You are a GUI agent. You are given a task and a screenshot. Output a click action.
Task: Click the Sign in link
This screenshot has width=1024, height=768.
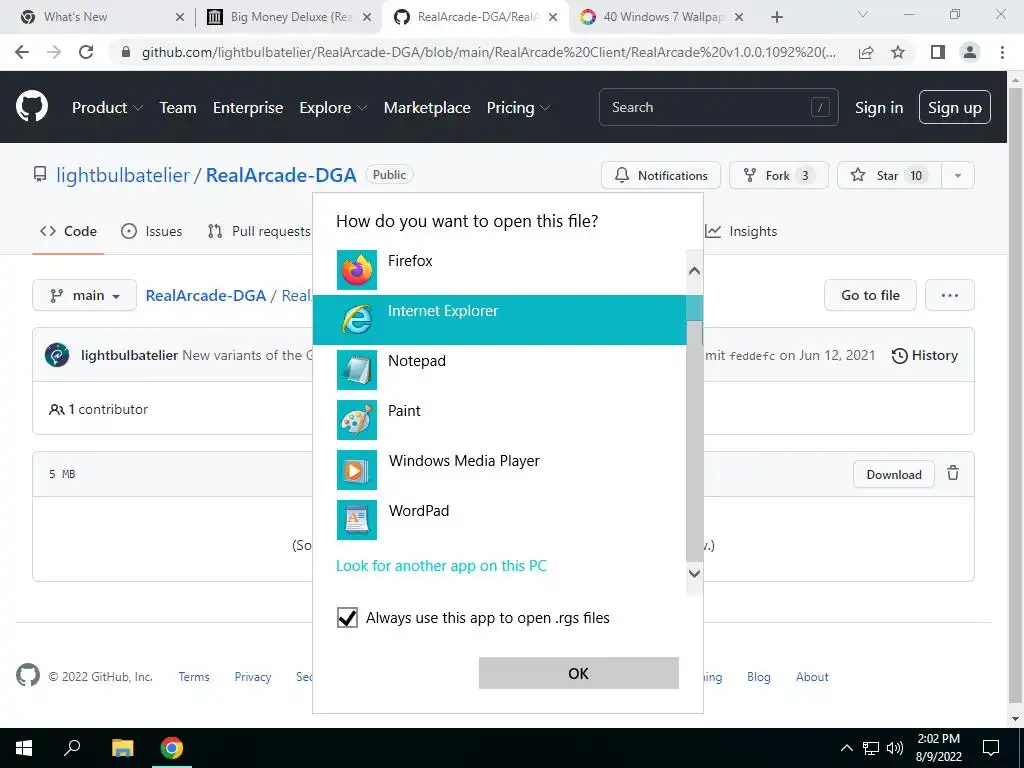pyautogui.click(x=879, y=108)
